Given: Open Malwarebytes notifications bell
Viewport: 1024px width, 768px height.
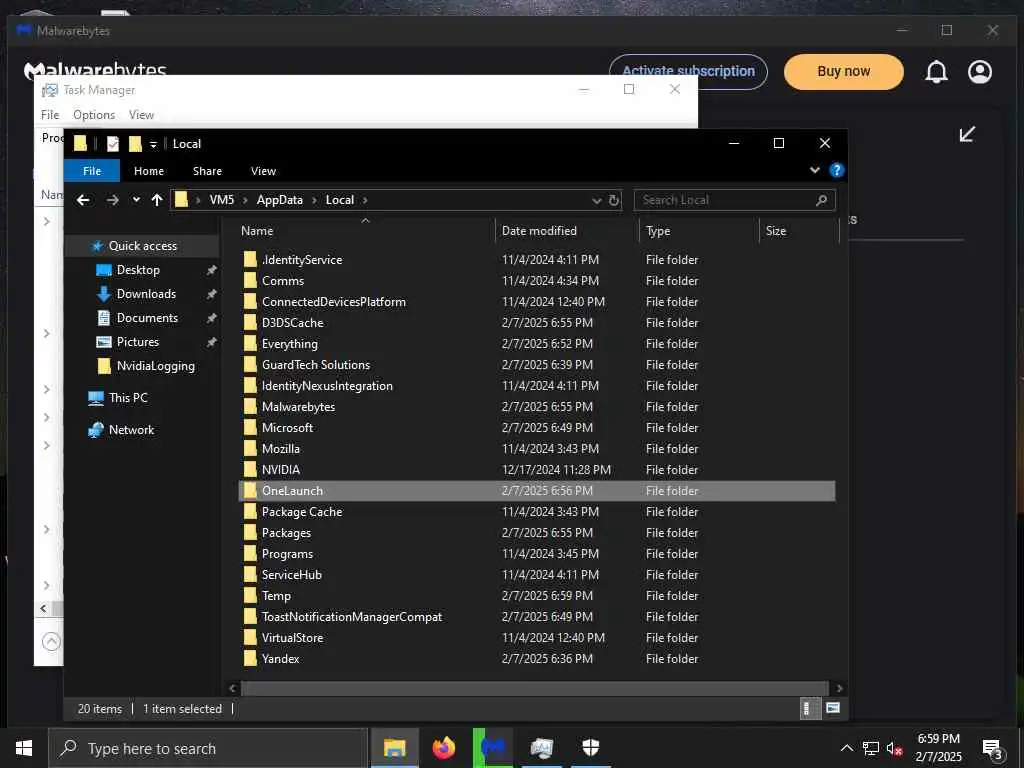Looking at the screenshot, I should (936, 72).
